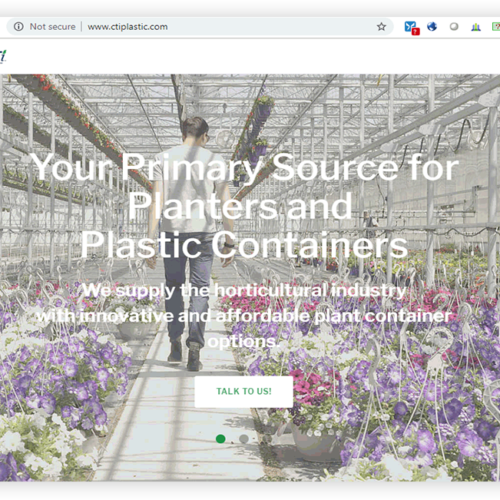Viewport: 500px width, 500px height.
Task: Bookmark this page with the star icon
Action: click(381, 26)
